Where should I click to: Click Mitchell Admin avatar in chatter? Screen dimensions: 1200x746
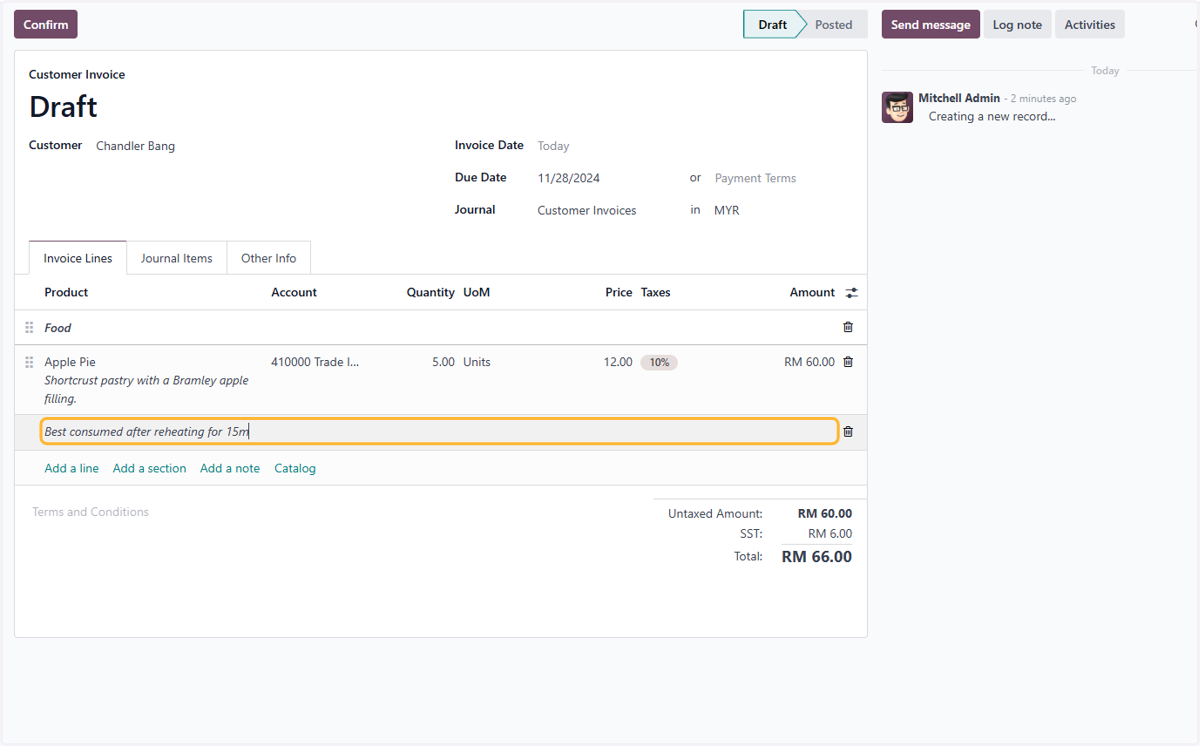(897, 107)
